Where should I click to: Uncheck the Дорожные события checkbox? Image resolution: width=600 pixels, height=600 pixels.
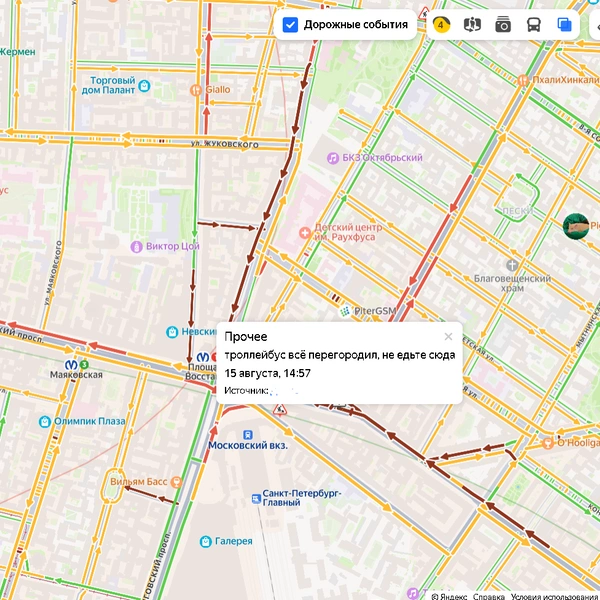pos(290,25)
